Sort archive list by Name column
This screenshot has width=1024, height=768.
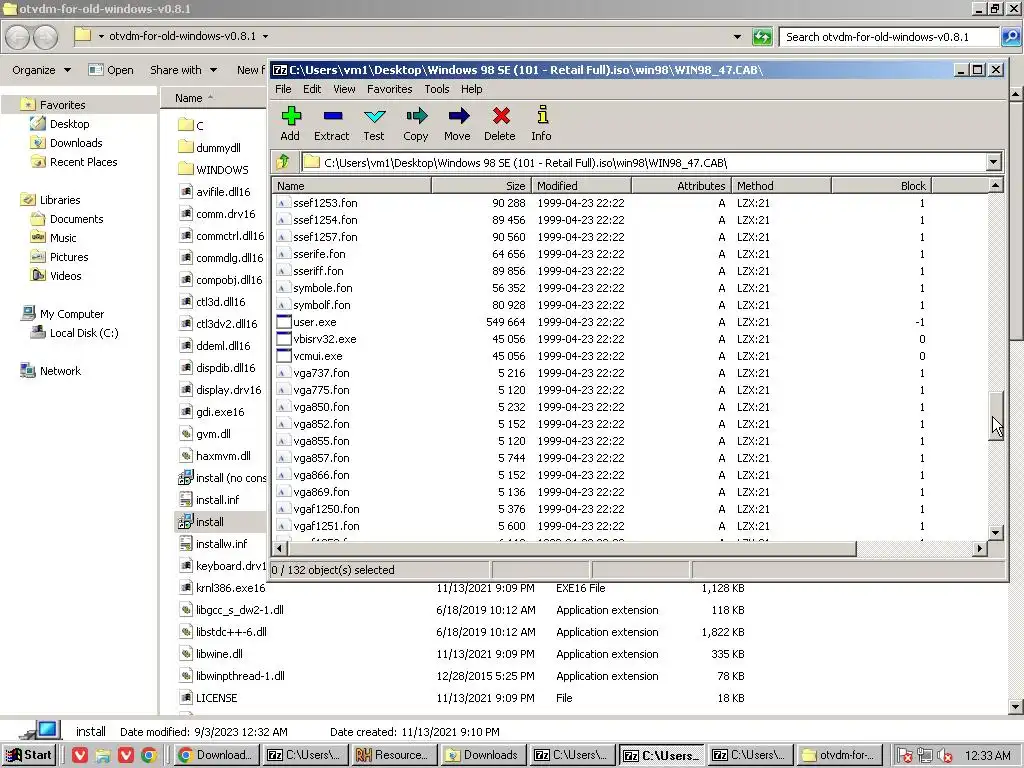(351, 185)
